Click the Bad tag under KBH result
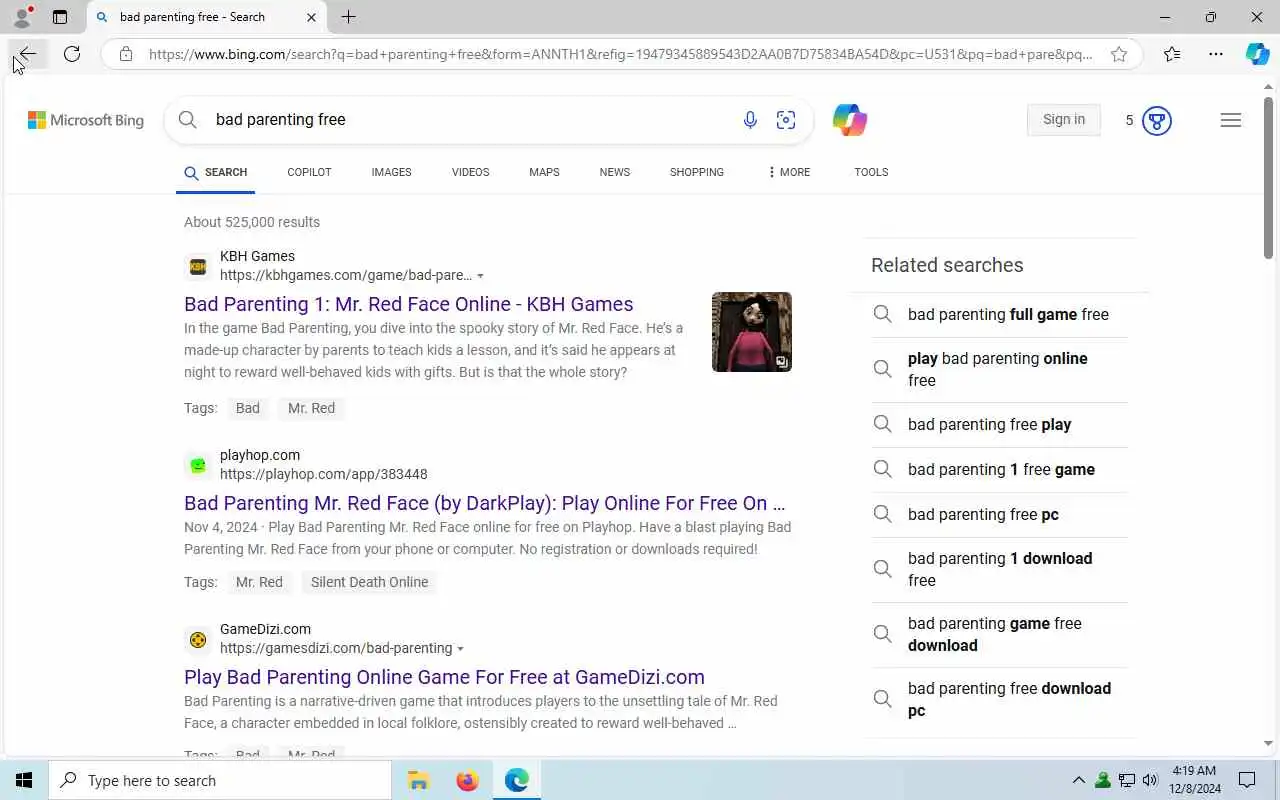The image size is (1280, 800). 247,408
